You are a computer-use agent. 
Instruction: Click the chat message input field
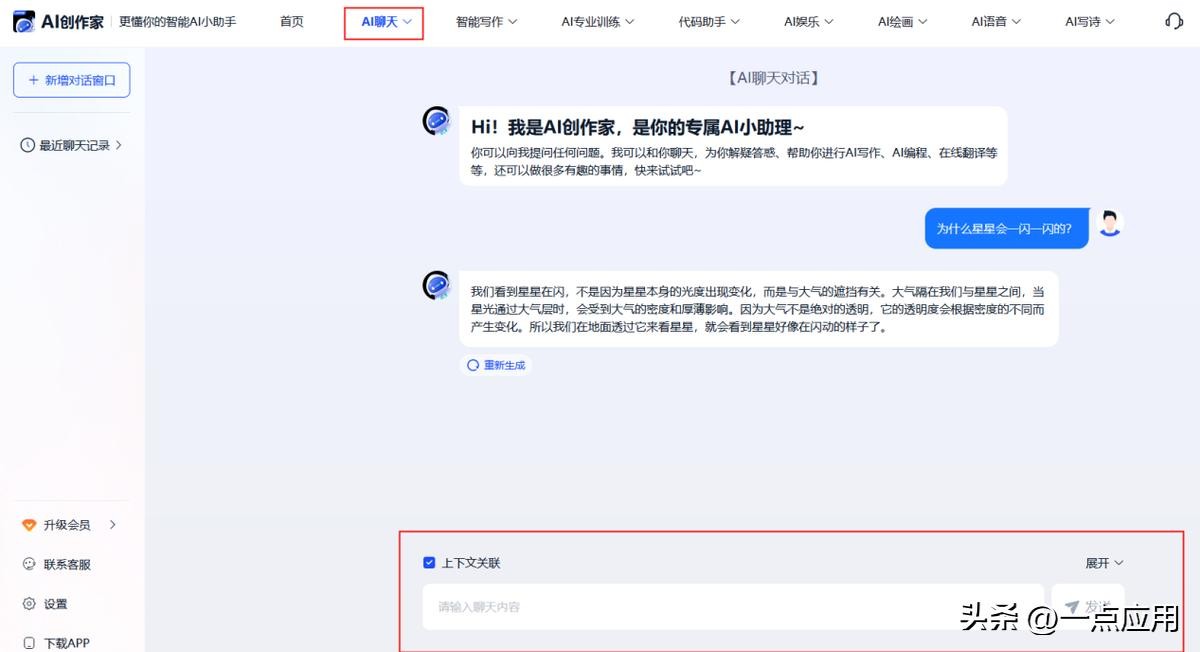[732, 607]
